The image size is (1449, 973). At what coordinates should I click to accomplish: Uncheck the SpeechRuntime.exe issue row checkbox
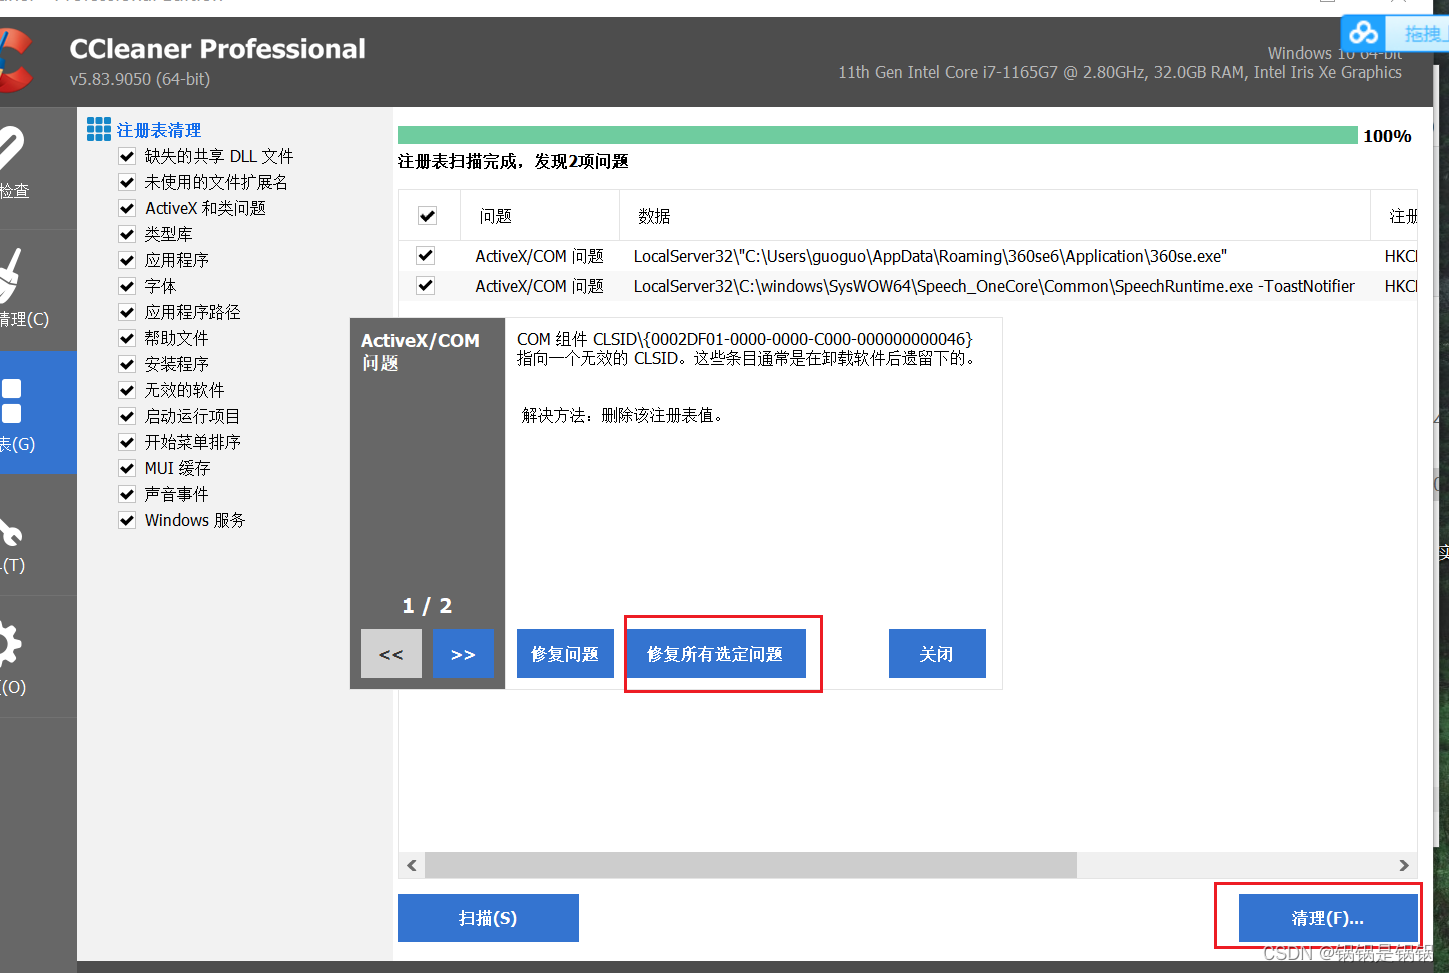[x=425, y=286]
